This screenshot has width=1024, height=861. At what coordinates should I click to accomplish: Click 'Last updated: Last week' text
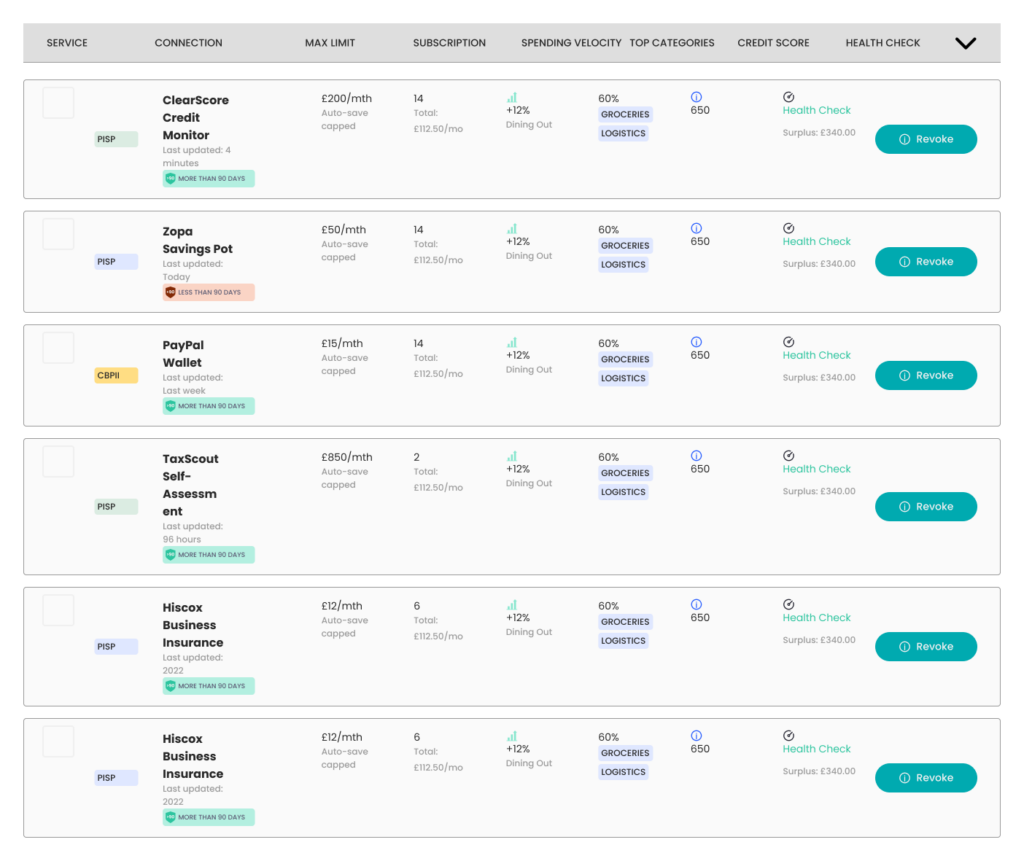(x=193, y=384)
